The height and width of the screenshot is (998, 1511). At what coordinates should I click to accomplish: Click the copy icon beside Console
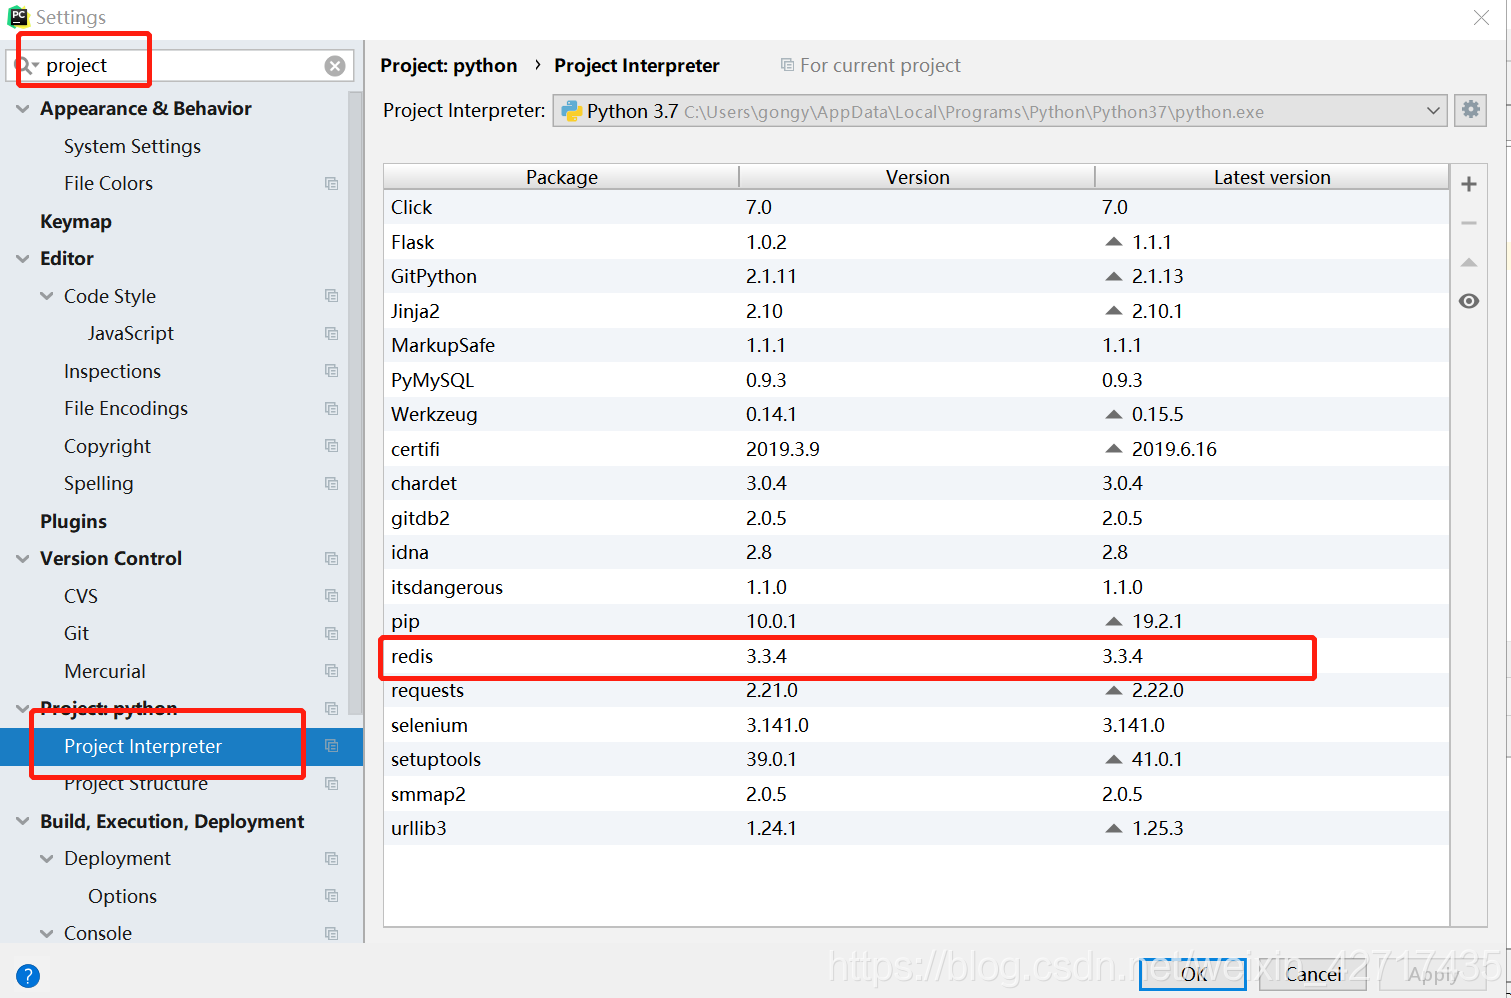[x=332, y=933]
